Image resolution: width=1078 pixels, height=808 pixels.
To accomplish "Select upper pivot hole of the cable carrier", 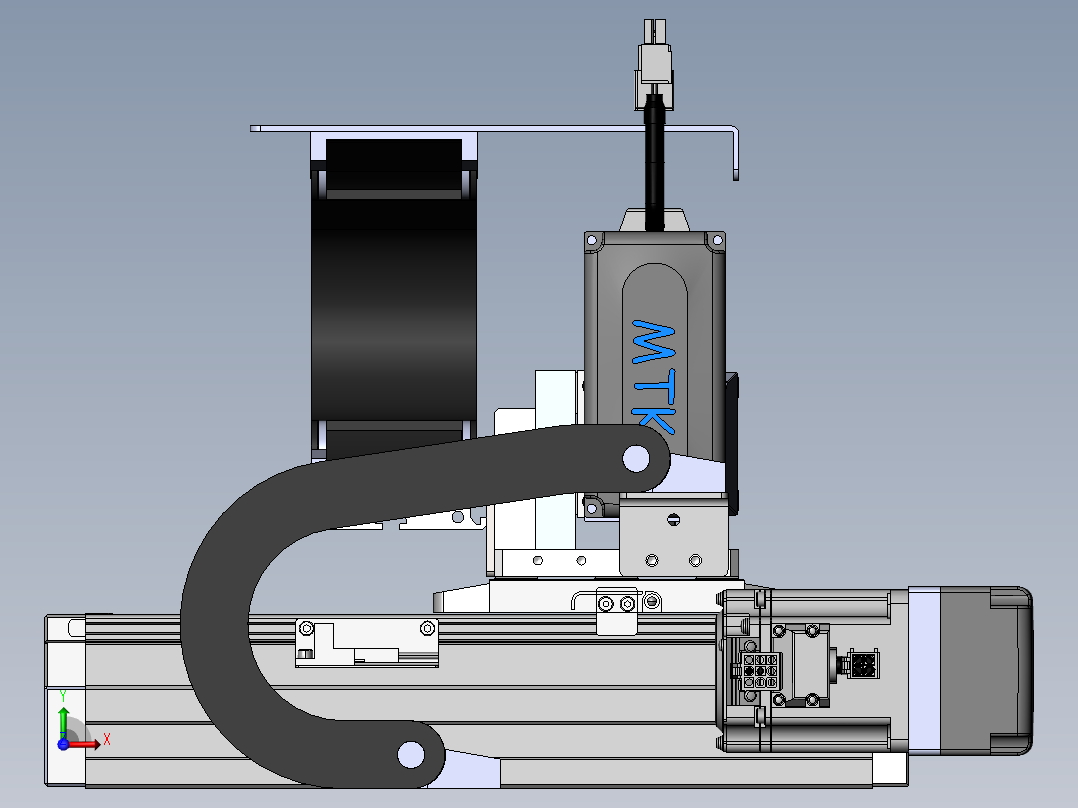I will click(636, 459).
